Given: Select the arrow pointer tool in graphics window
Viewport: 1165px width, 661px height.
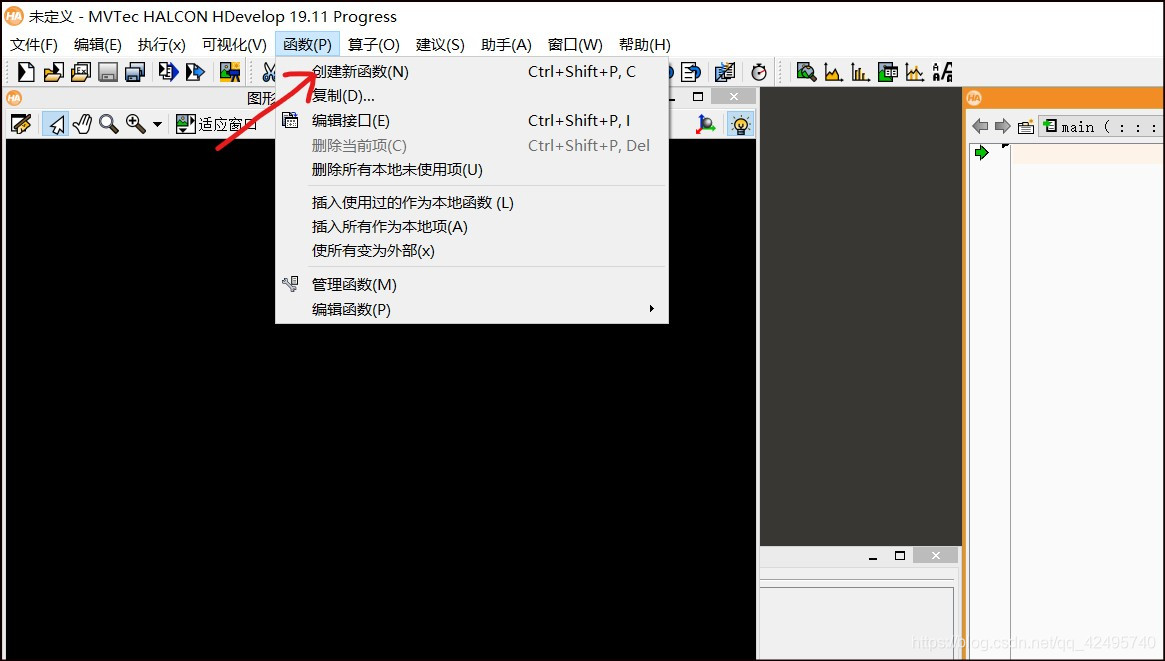Looking at the screenshot, I should [x=56, y=124].
